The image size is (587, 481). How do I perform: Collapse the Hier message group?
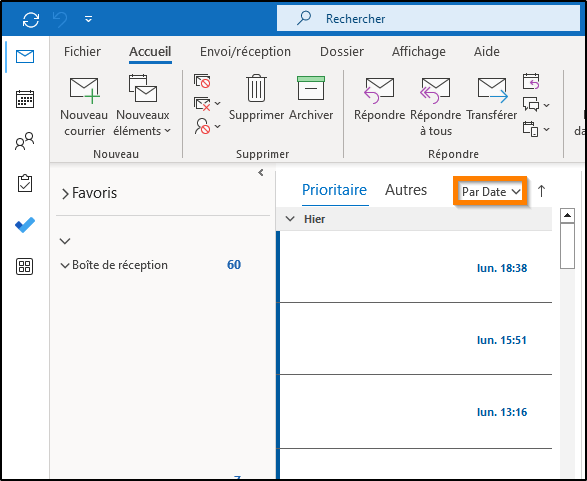(x=290, y=219)
